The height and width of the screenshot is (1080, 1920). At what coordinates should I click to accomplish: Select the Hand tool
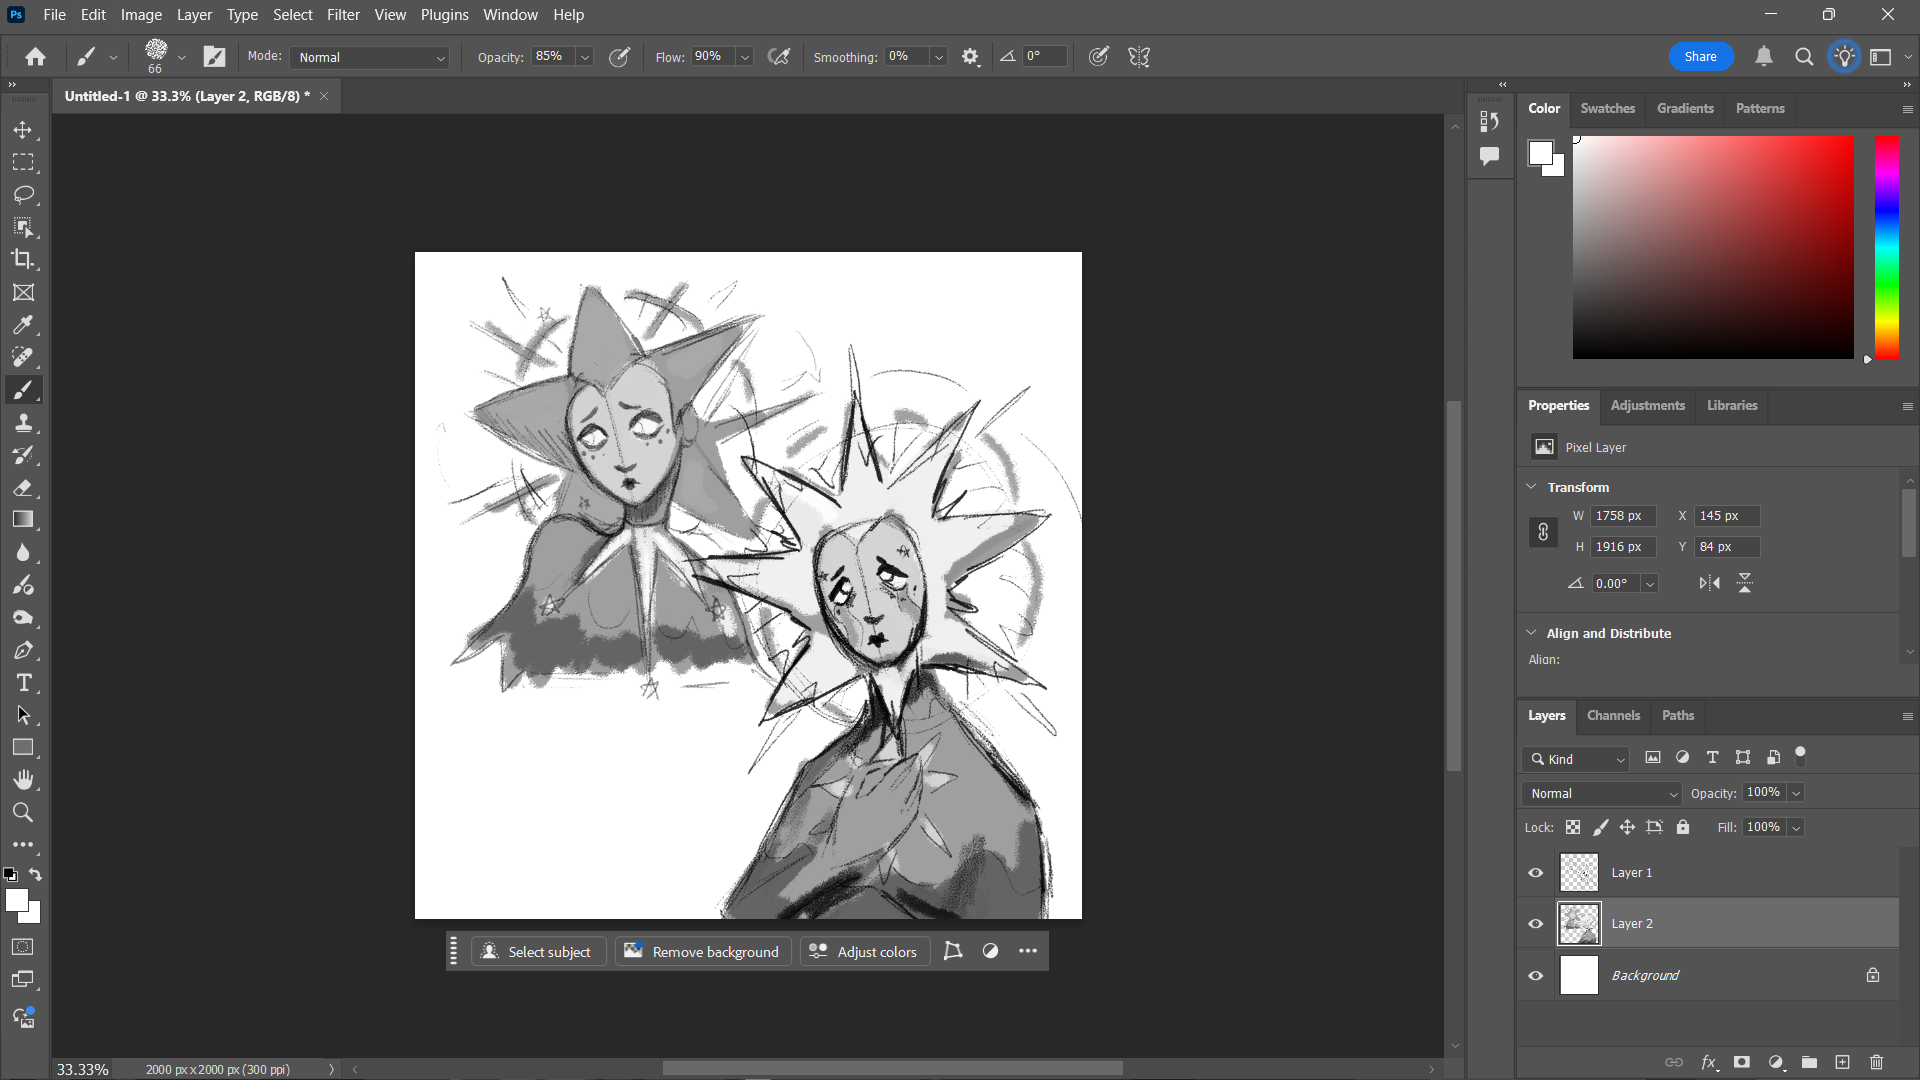click(x=23, y=780)
